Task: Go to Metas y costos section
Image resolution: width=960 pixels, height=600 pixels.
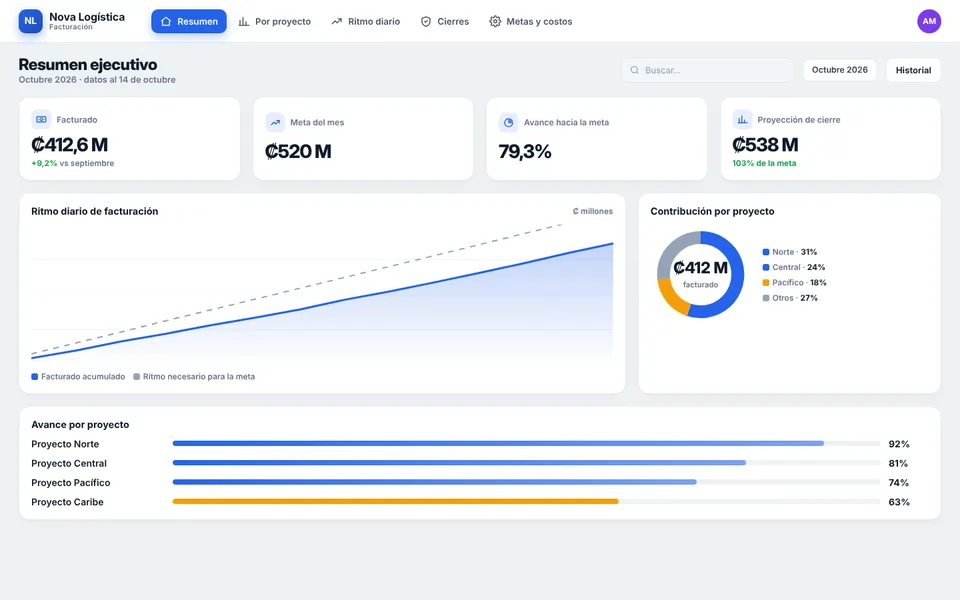Action: [x=531, y=21]
